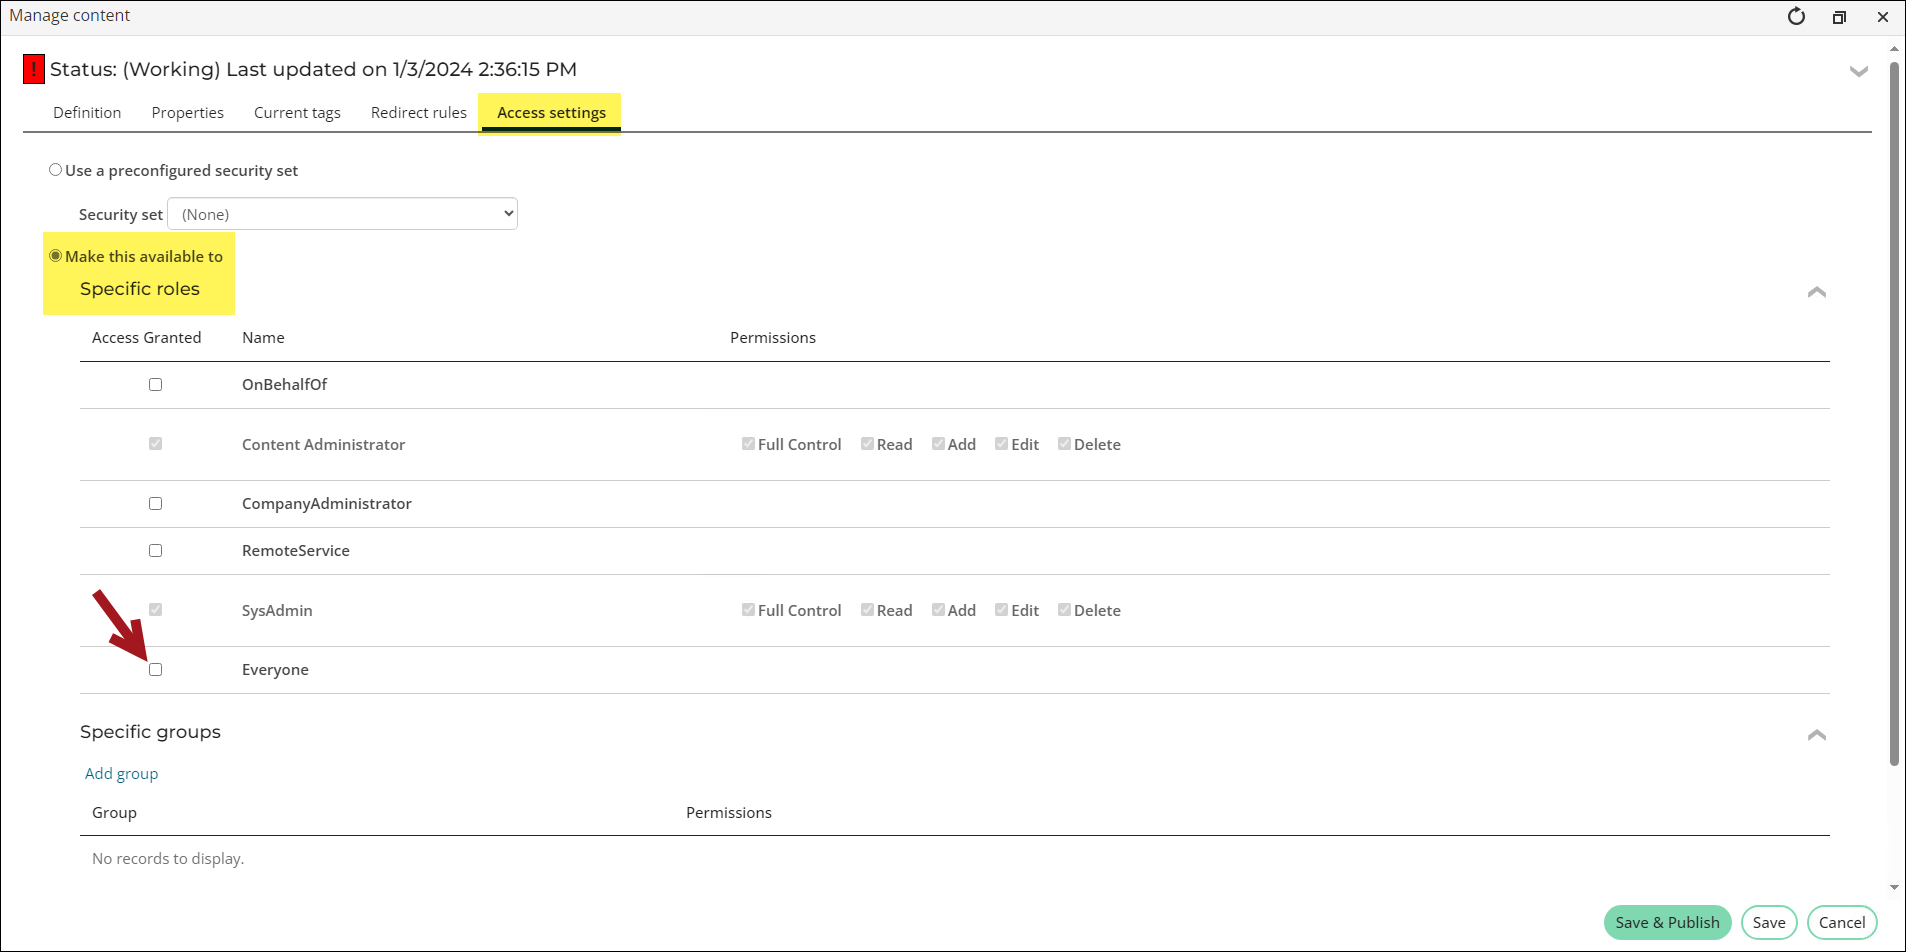Open the Definition tab
Screen dimensions: 1906x952
coord(87,113)
